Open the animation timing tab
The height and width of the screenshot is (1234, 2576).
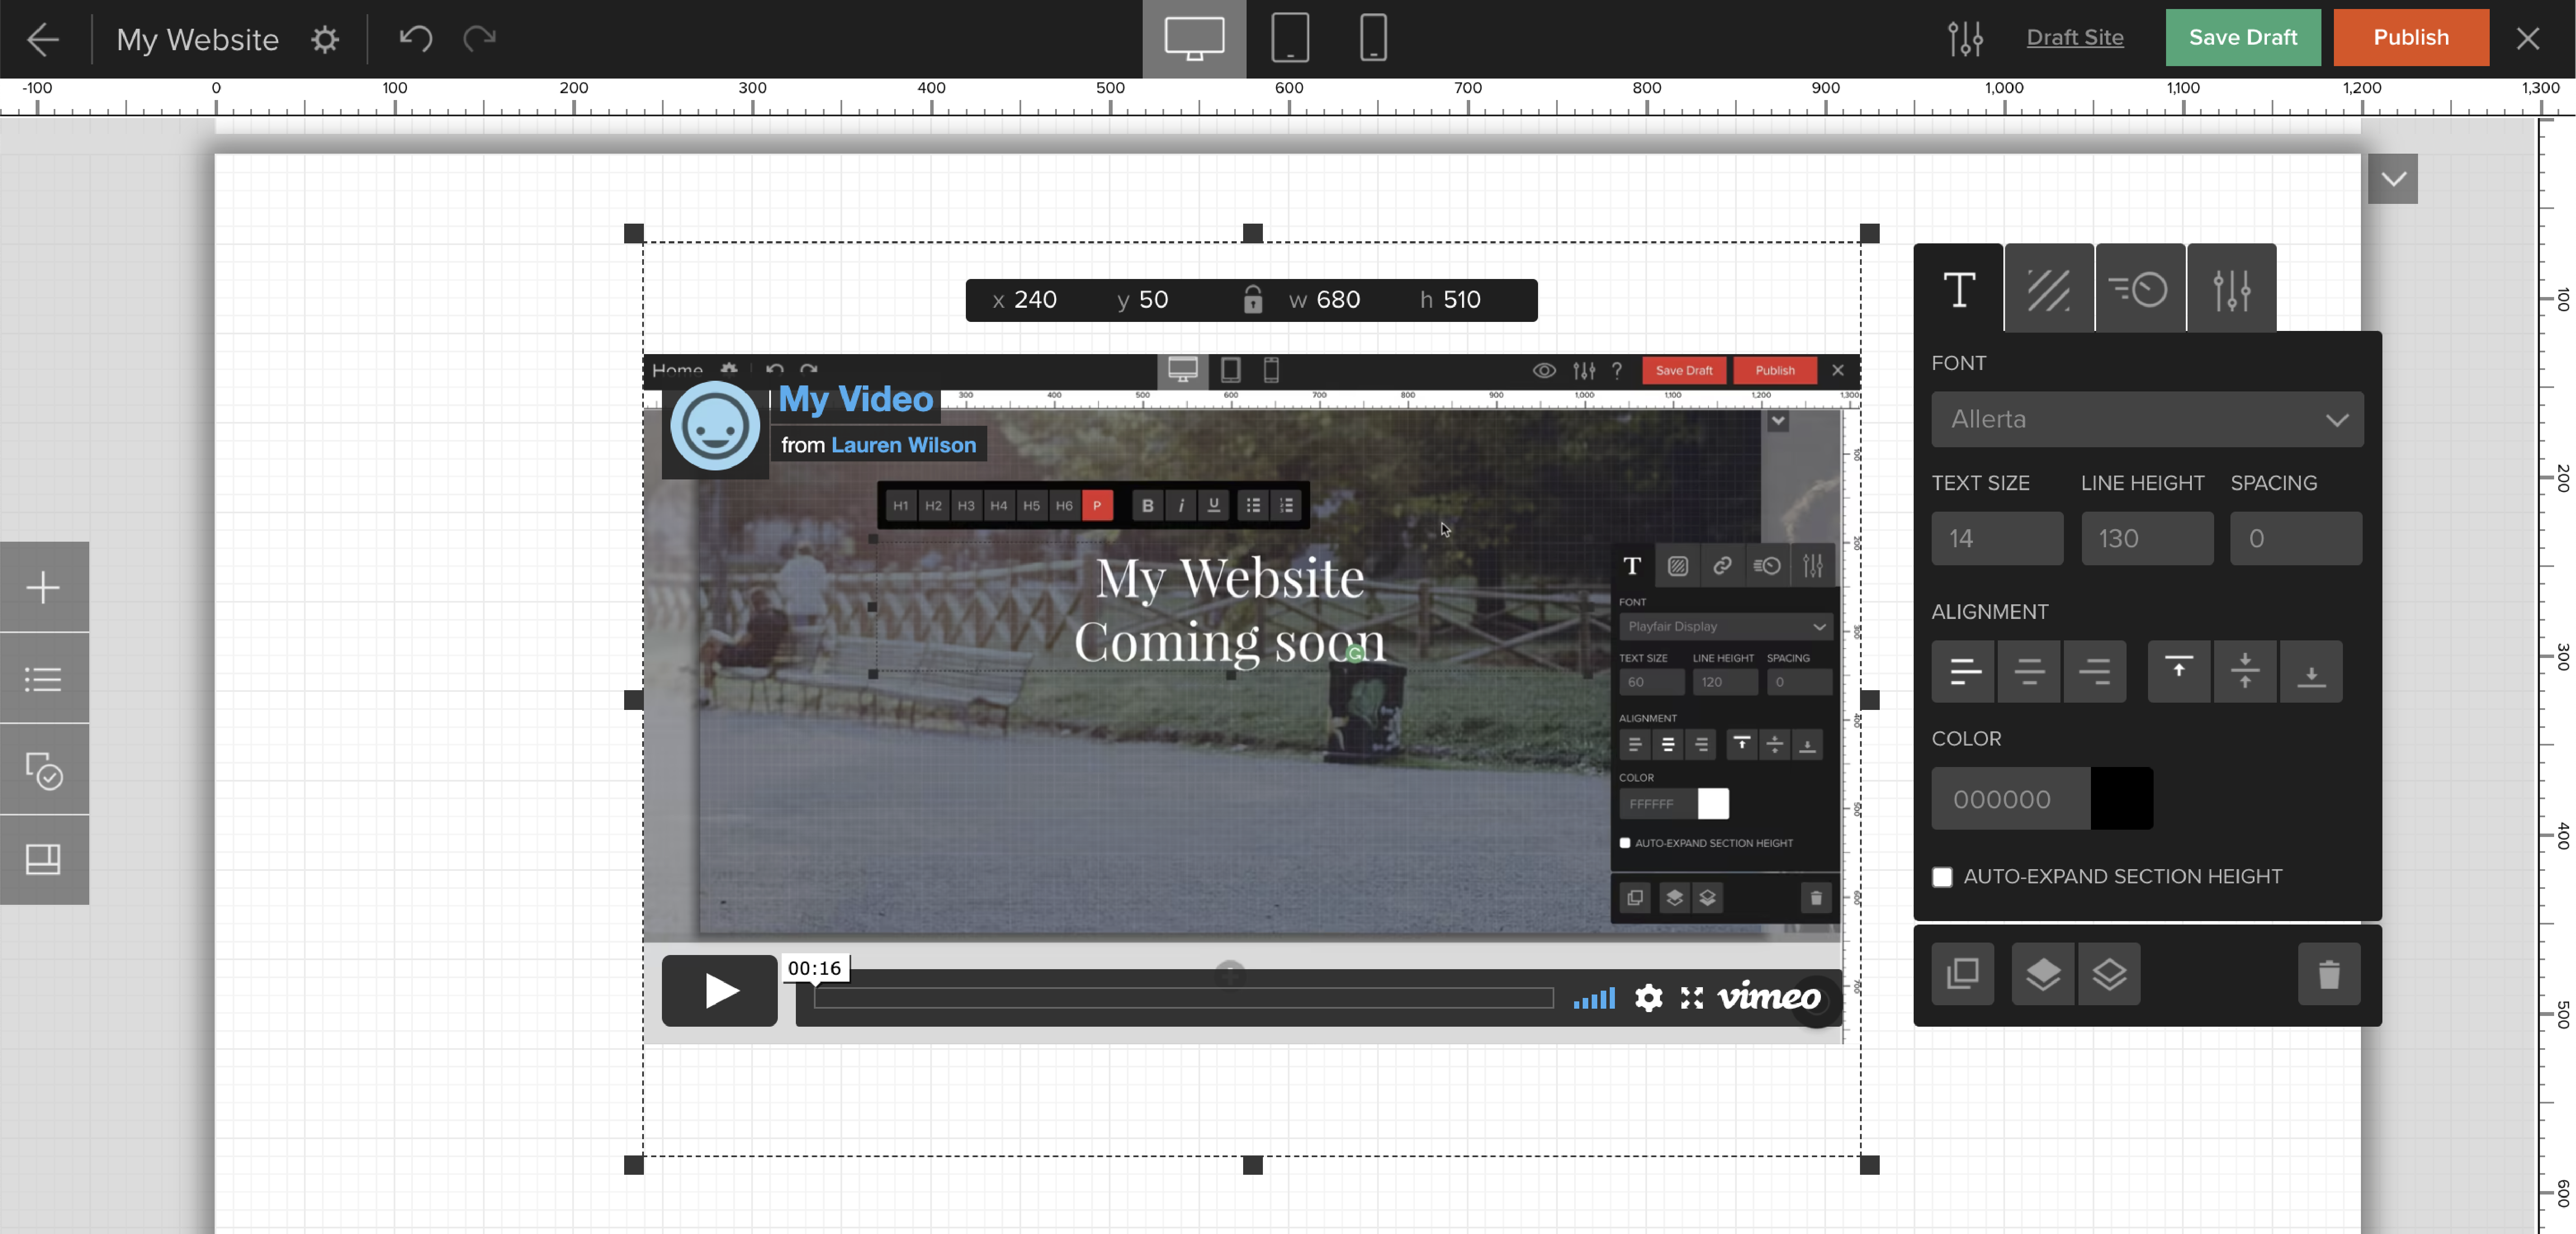coord(2139,289)
